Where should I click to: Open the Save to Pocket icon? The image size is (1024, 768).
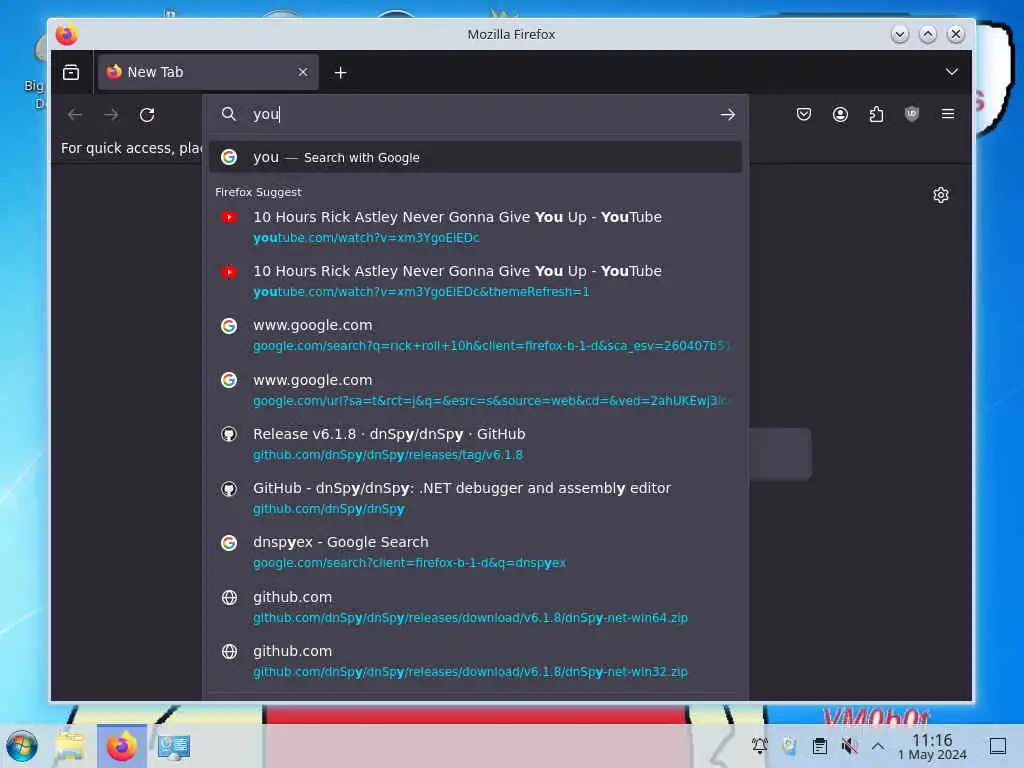pos(804,114)
